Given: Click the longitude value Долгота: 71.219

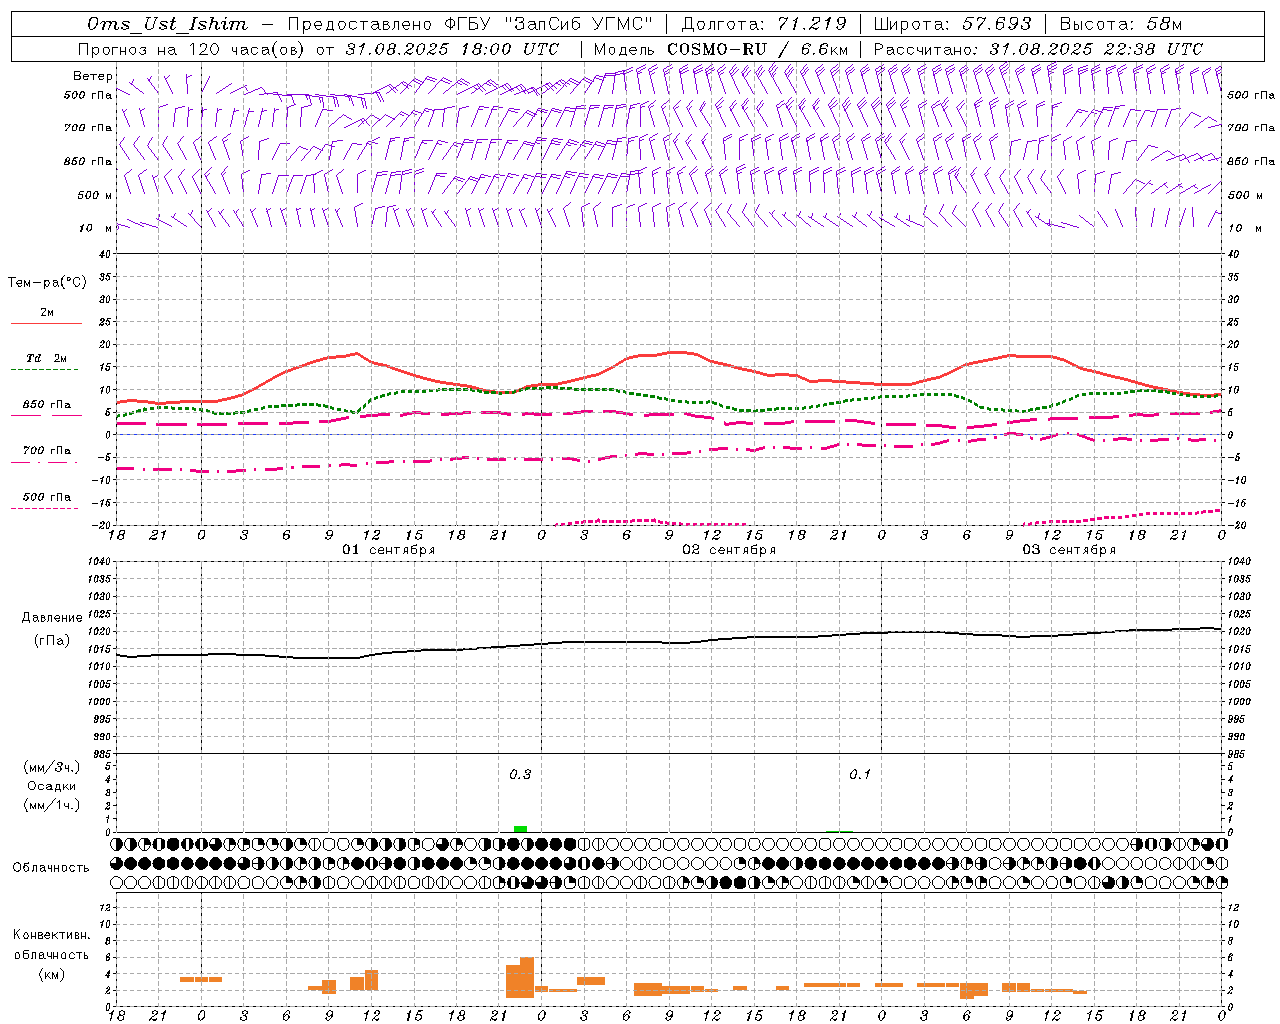Looking at the screenshot, I should point(764,24).
